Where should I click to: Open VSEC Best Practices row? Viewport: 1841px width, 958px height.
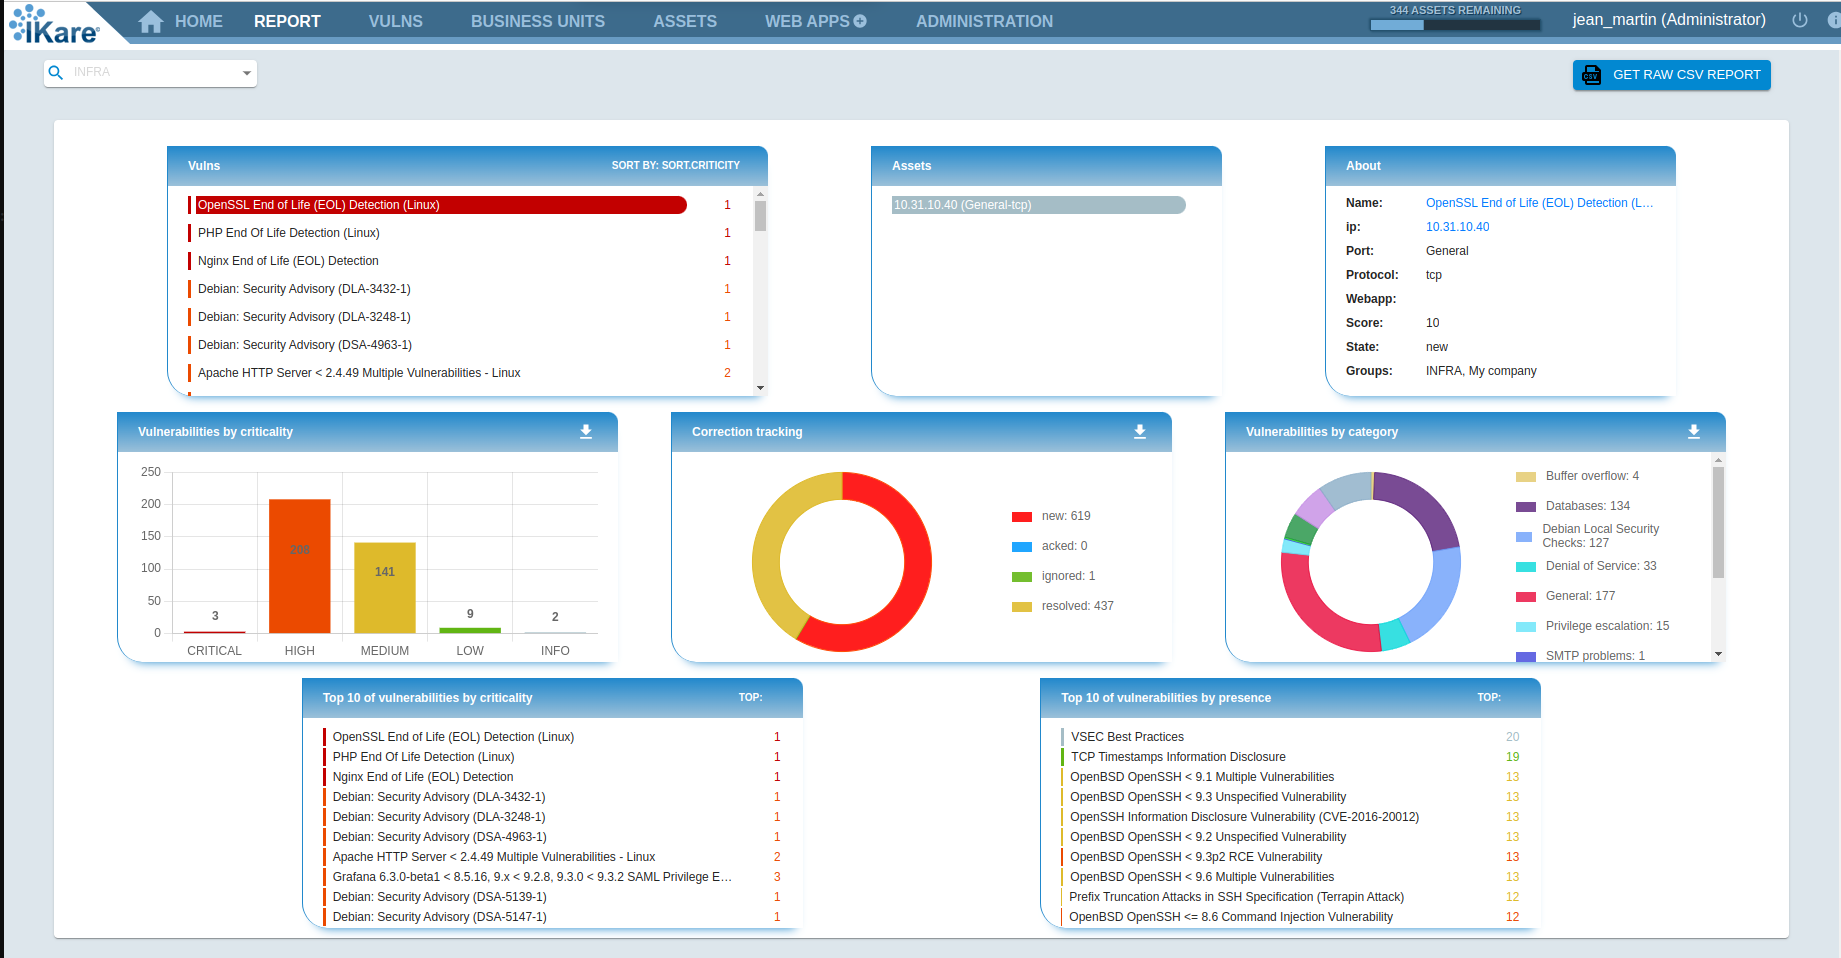click(1290, 737)
